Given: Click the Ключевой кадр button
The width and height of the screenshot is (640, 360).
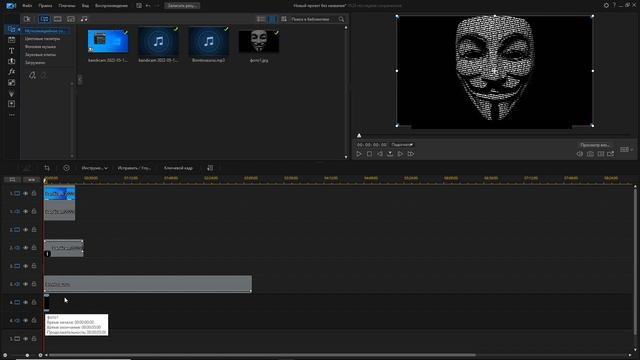Looking at the screenshot, I should (178, 168).
